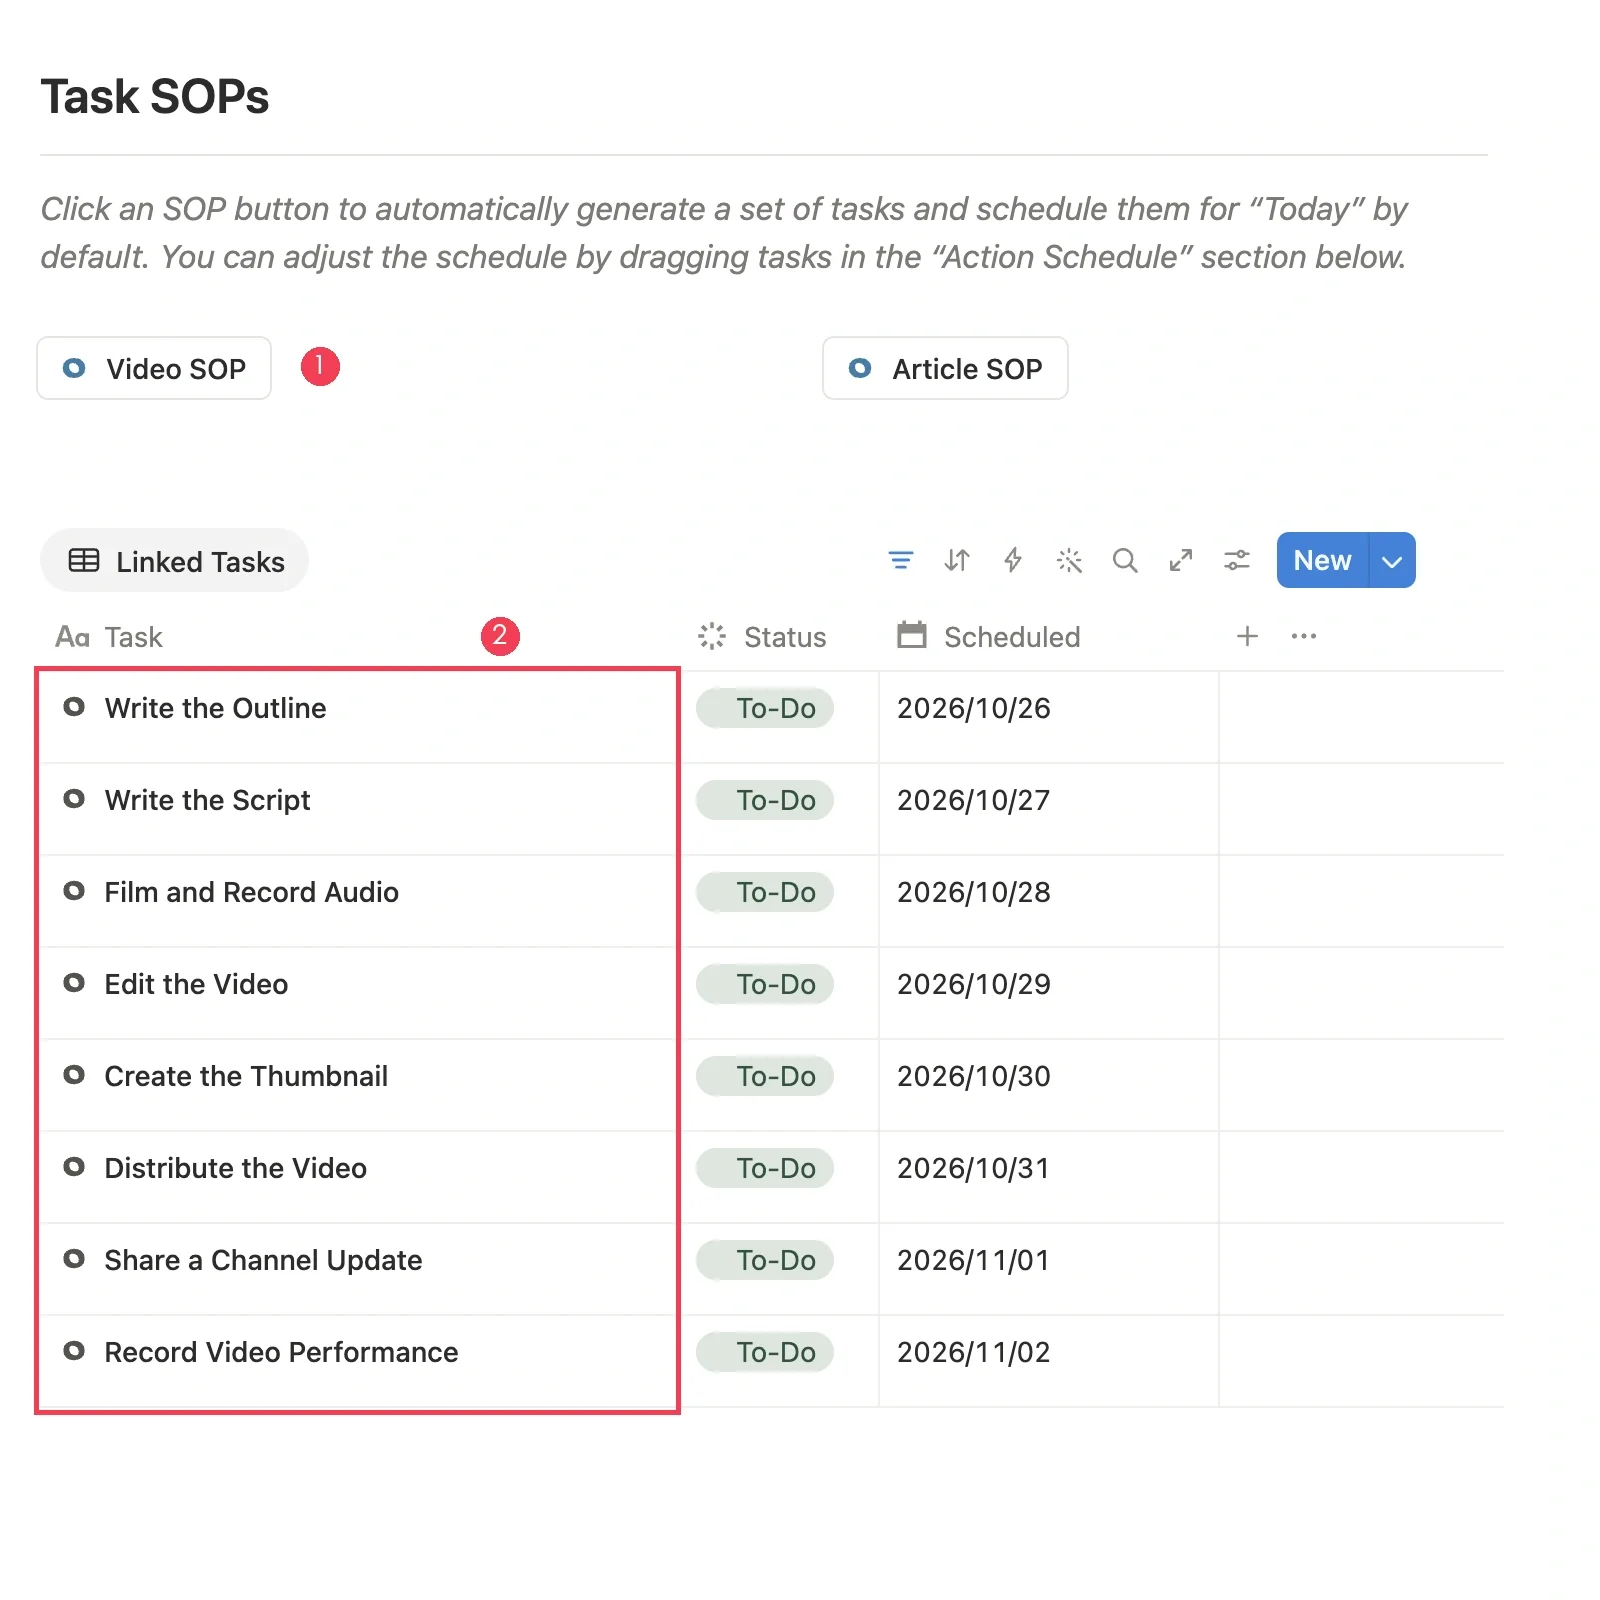Open database search magnifier icon

point(1125,560)
